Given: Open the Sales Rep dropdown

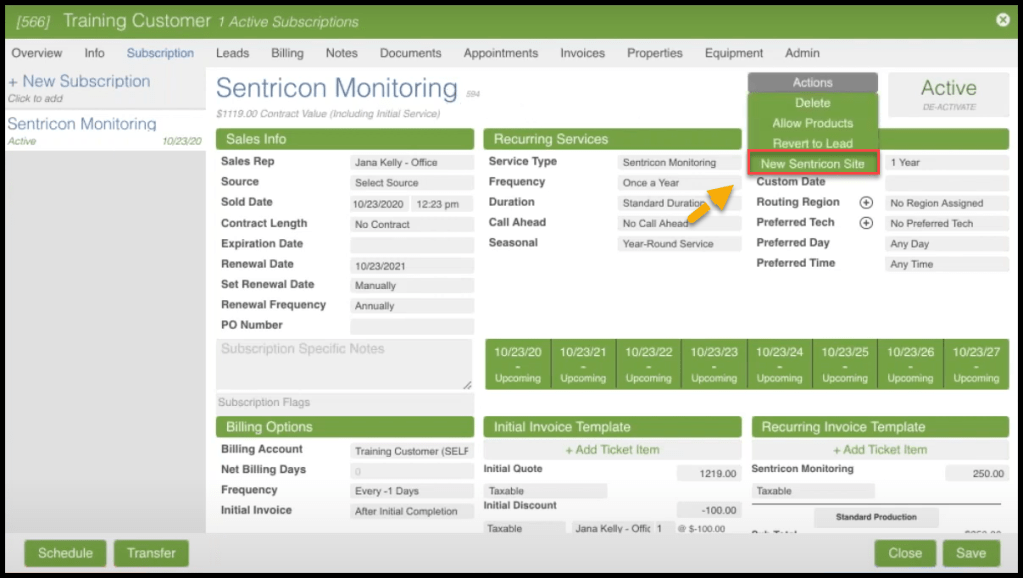Looking at the screenshot, I should coord(411,163).
